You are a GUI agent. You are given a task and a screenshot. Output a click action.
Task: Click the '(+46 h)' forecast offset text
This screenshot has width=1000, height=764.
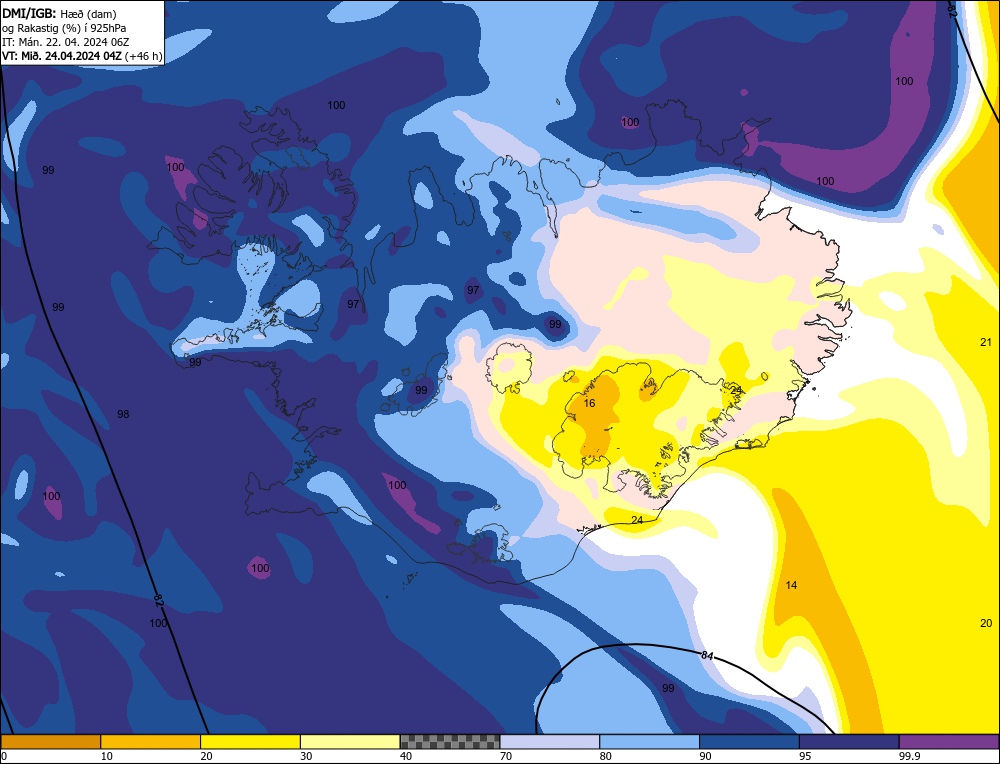click(143, 55)
